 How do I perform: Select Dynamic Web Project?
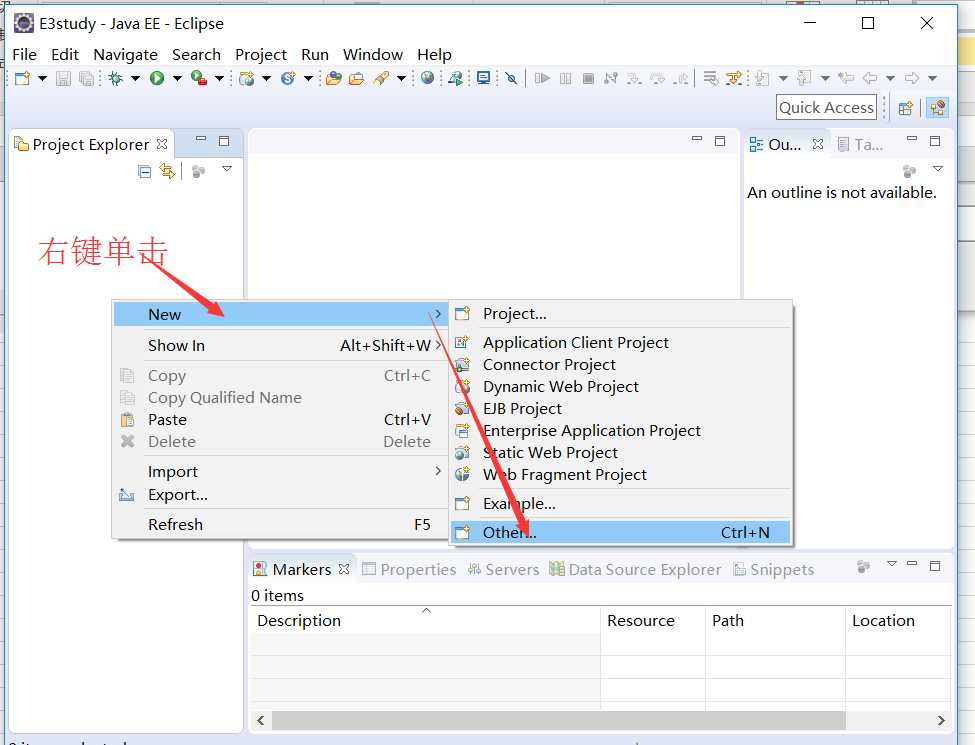point(621,387)
